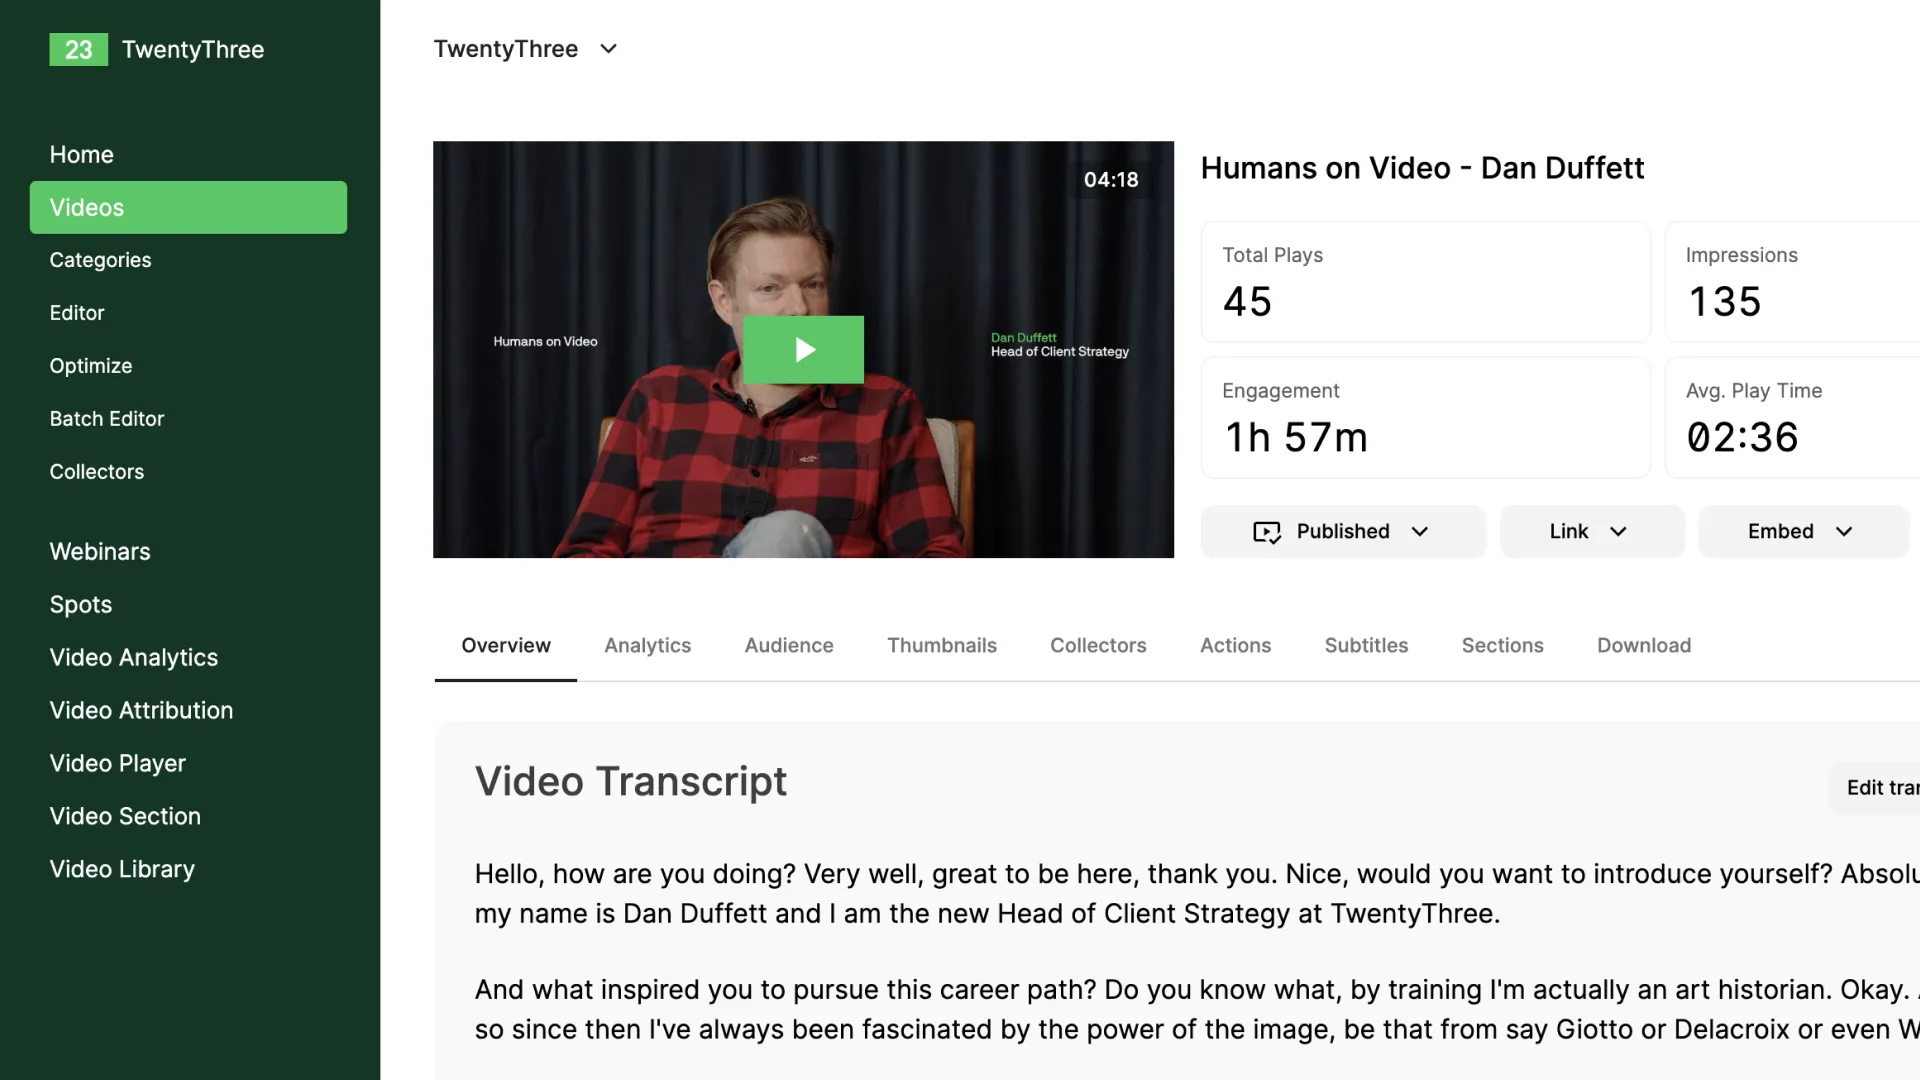Screen dimensions: 1920x1080
Task: Open Collectors in the sidebar
Action: click(97, 472)
